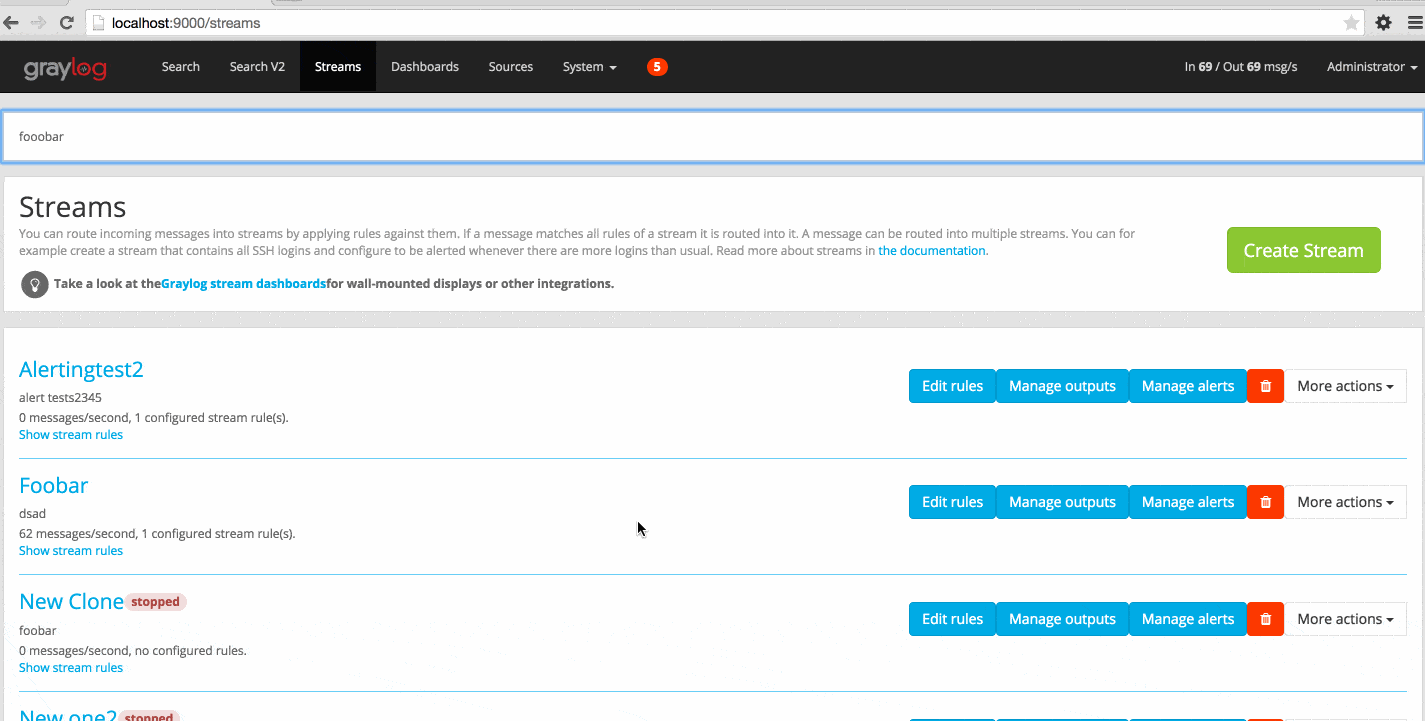The width and height of the screenshot is (1425, 721).
Task: Open the Administrator user menu
Action: pyautogui.click(x=1371, y=67)
